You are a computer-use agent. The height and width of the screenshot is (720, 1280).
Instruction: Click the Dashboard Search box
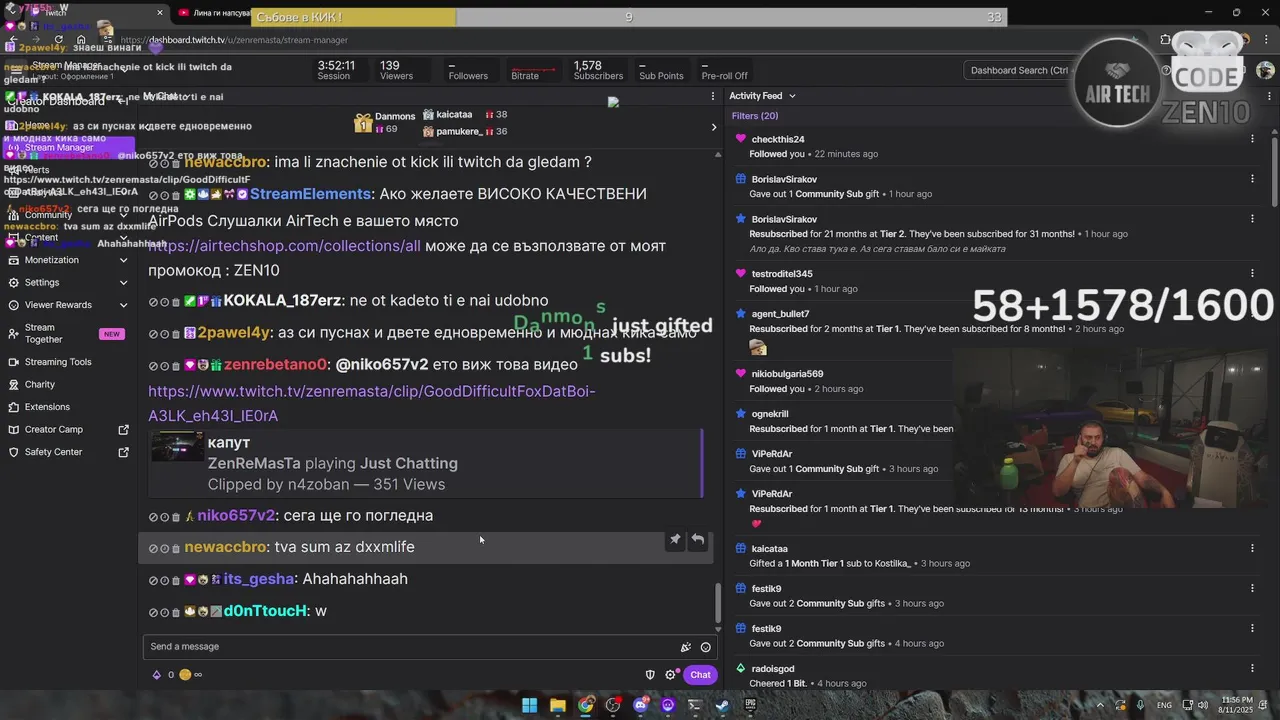1020,71
